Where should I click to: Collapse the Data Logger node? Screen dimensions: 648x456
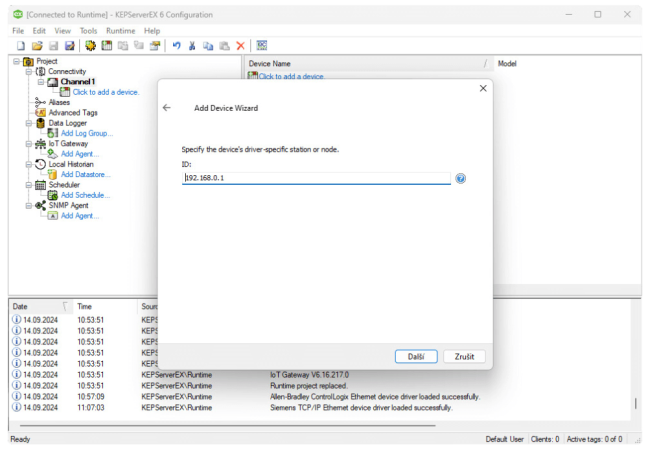[x=29, y=123]
